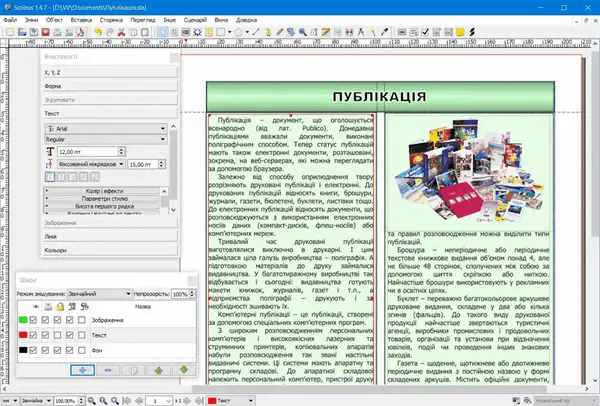
Task: Activate the Select item arrow tool
Action: coord(162,32)
